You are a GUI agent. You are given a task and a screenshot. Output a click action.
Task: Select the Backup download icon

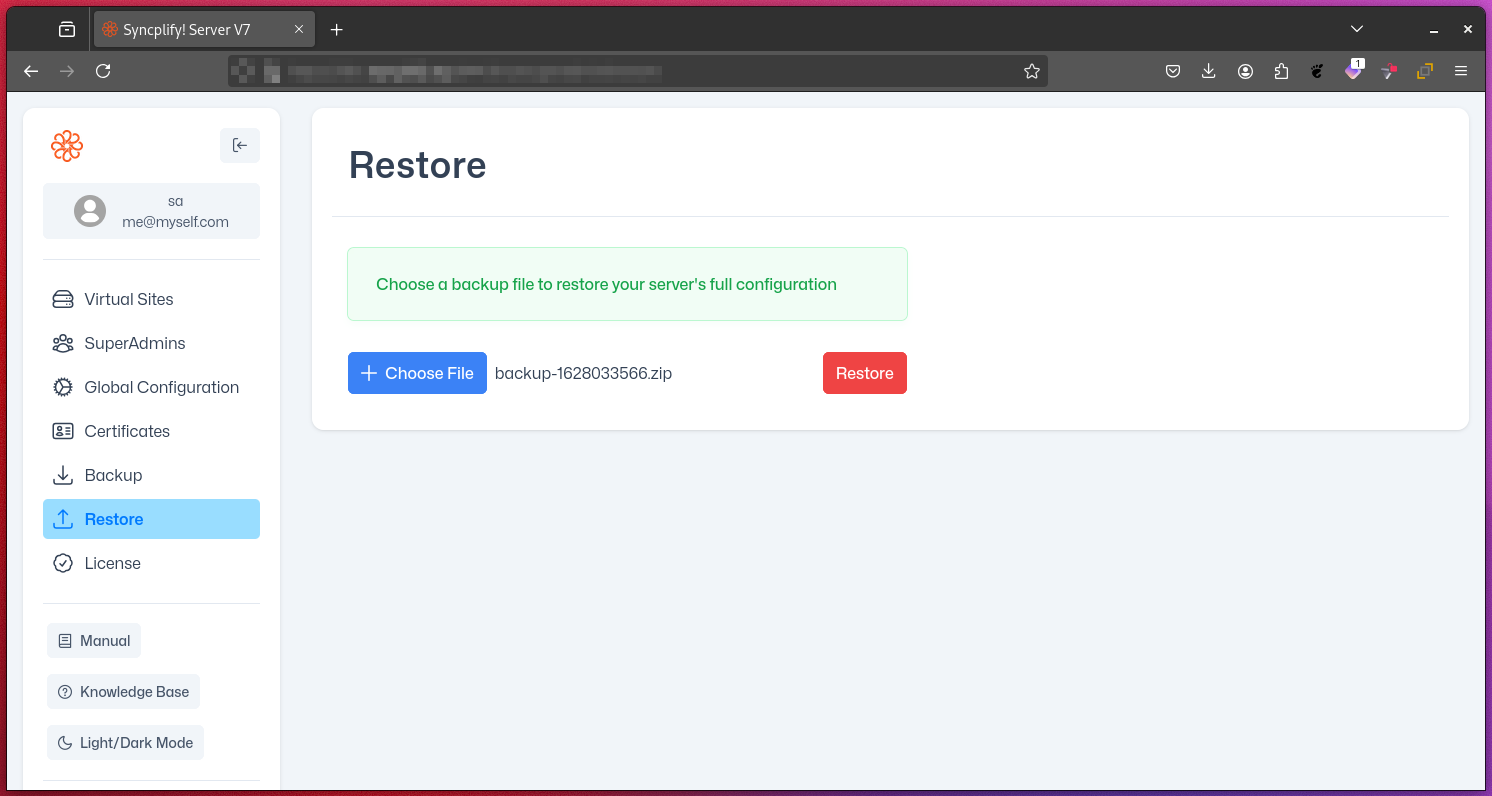(x=62, y=475)
